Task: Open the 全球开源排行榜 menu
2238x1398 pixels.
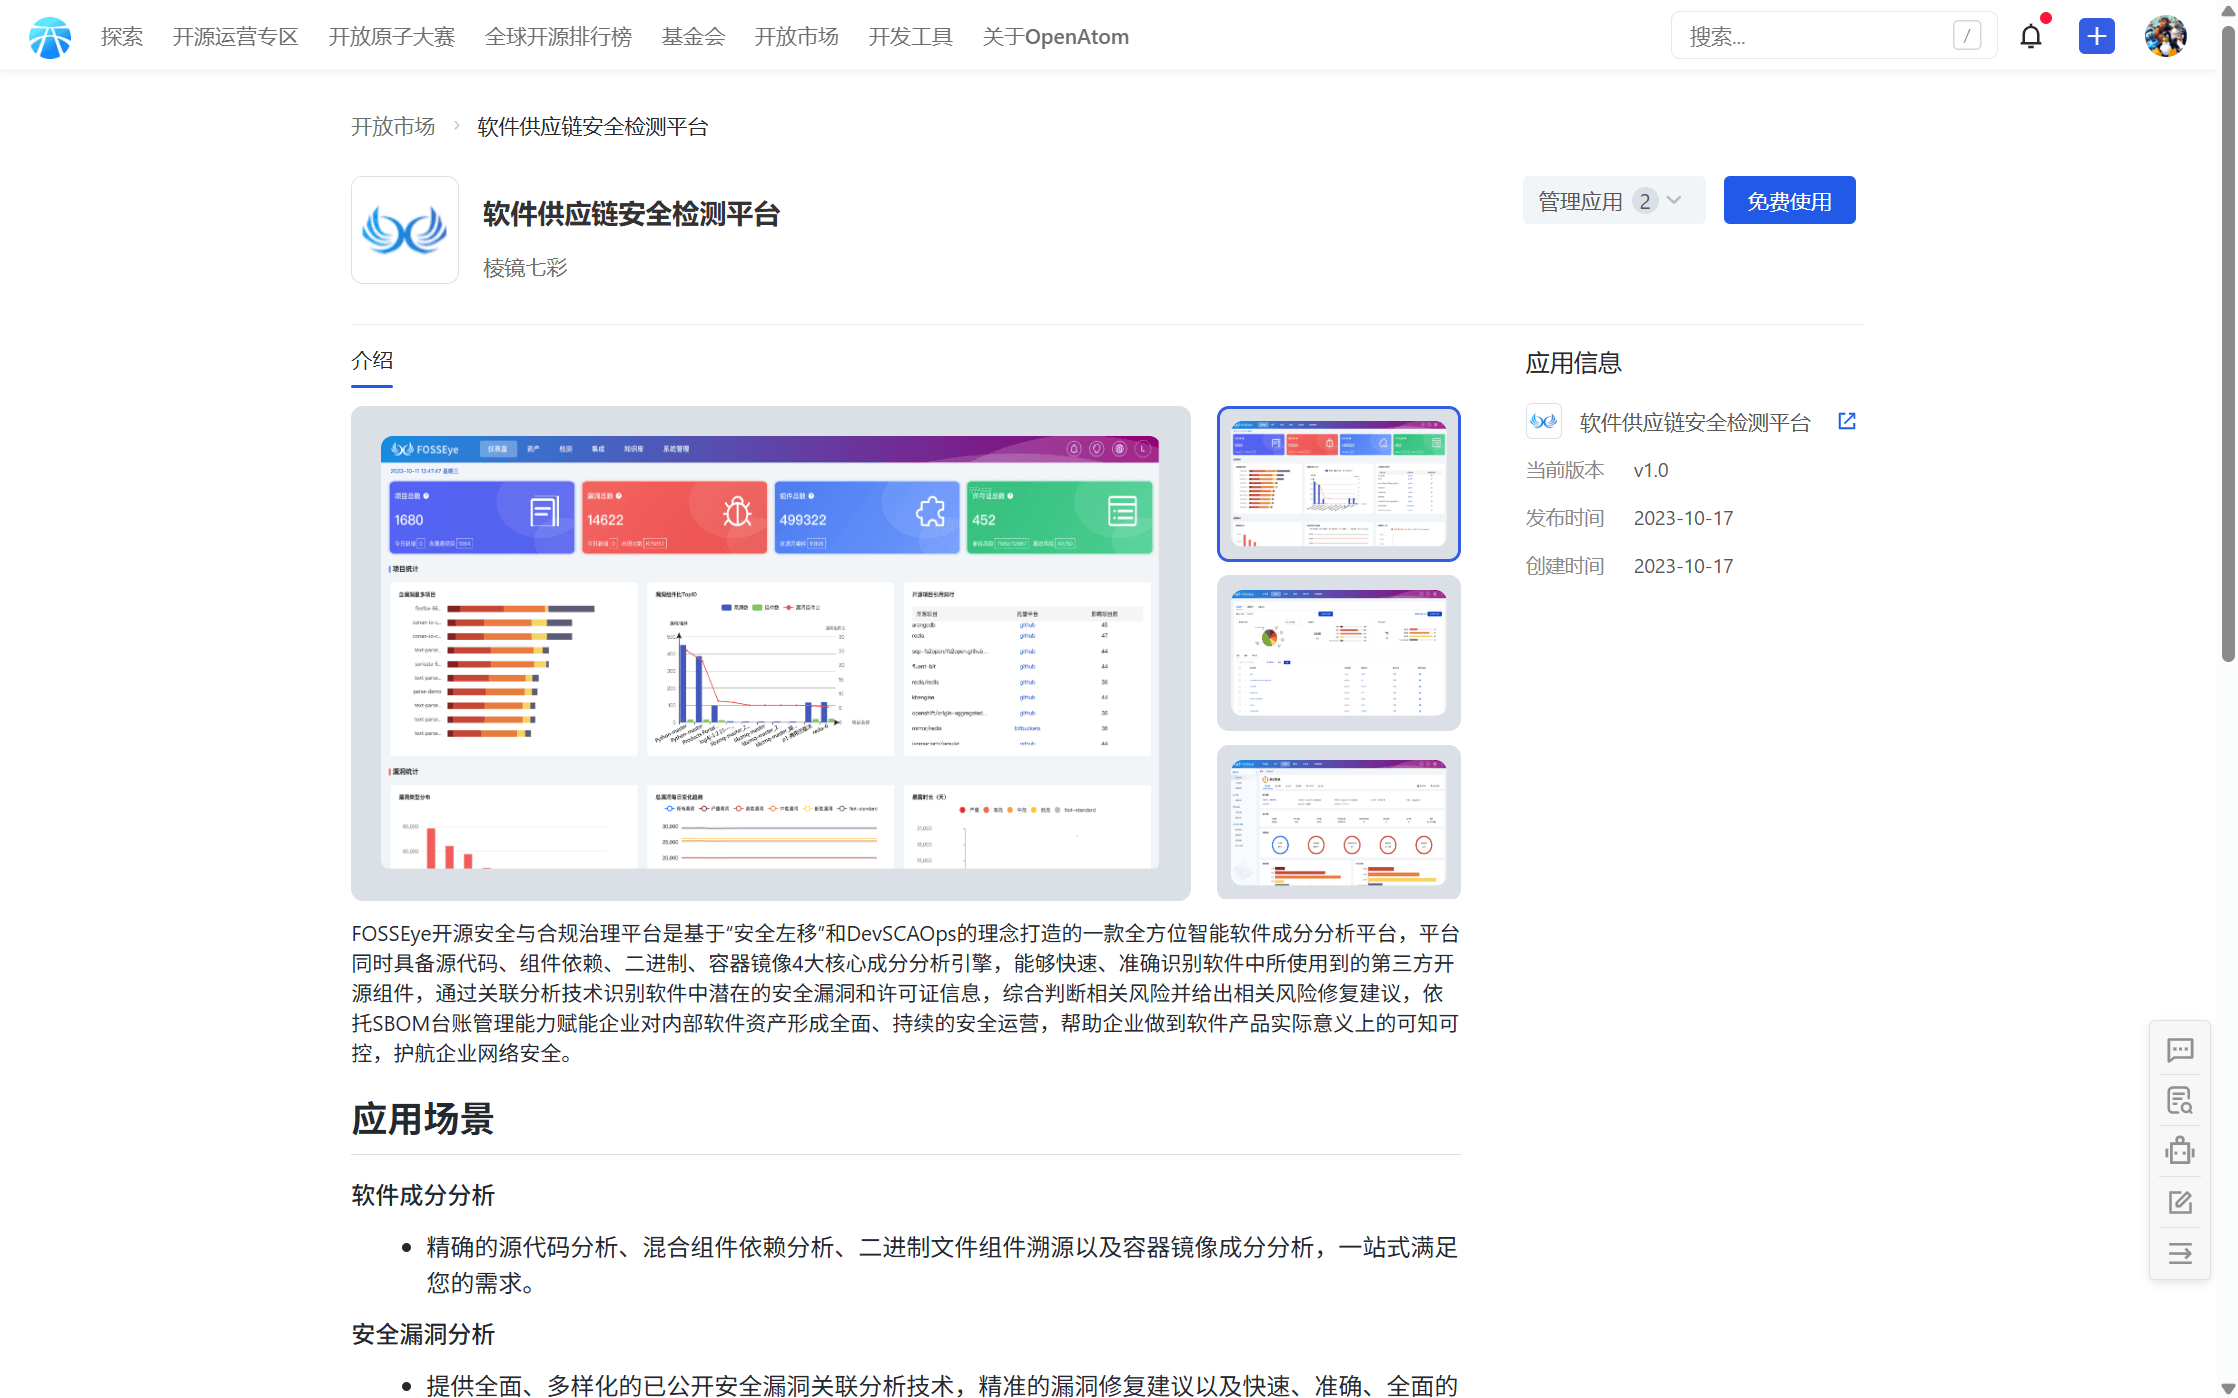Action: coord(558,37)
